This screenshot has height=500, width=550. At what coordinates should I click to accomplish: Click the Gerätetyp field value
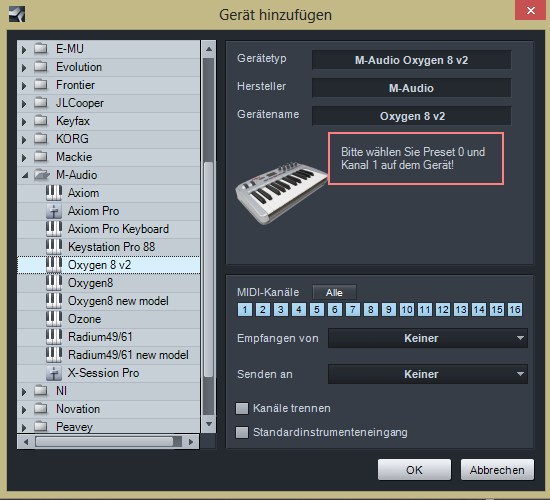point(411,60)
